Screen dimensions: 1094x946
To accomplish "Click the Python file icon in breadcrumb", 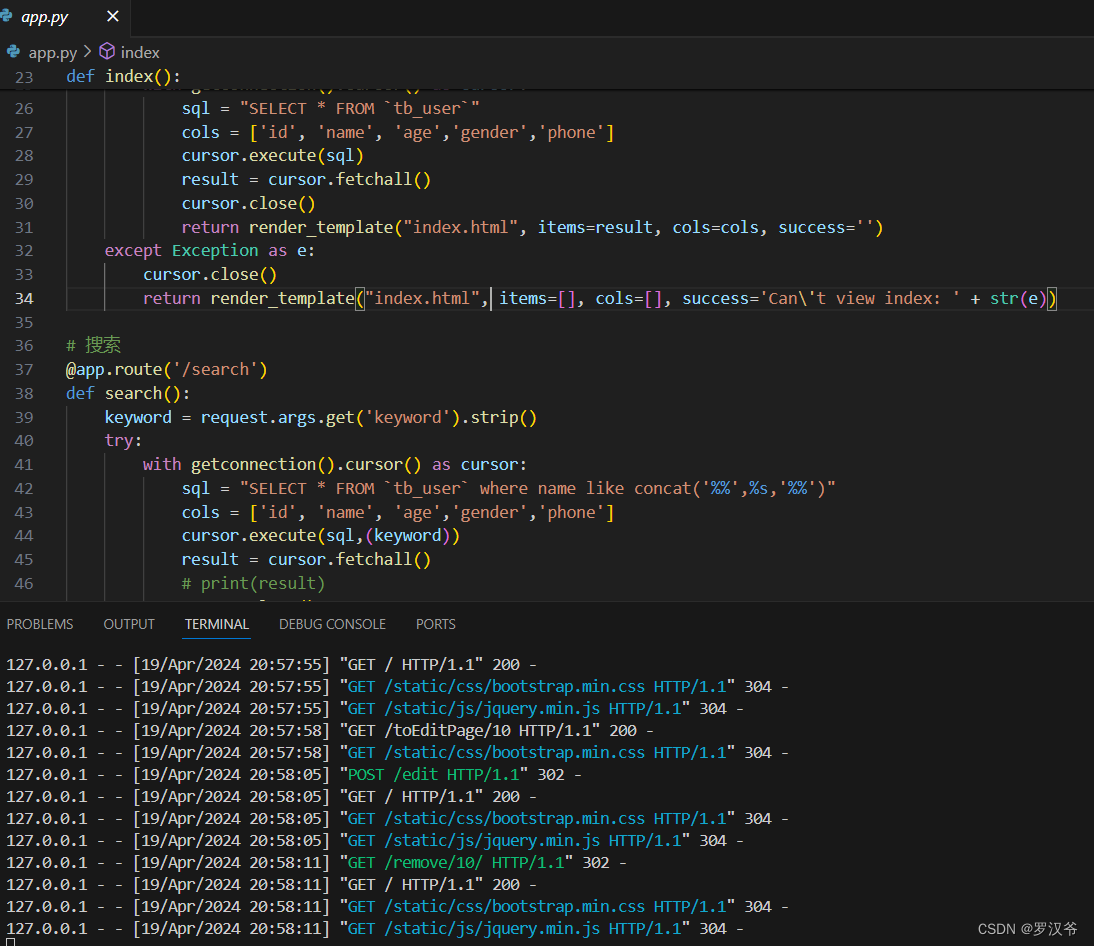I will pyautogui.click(x=13, y=52).
